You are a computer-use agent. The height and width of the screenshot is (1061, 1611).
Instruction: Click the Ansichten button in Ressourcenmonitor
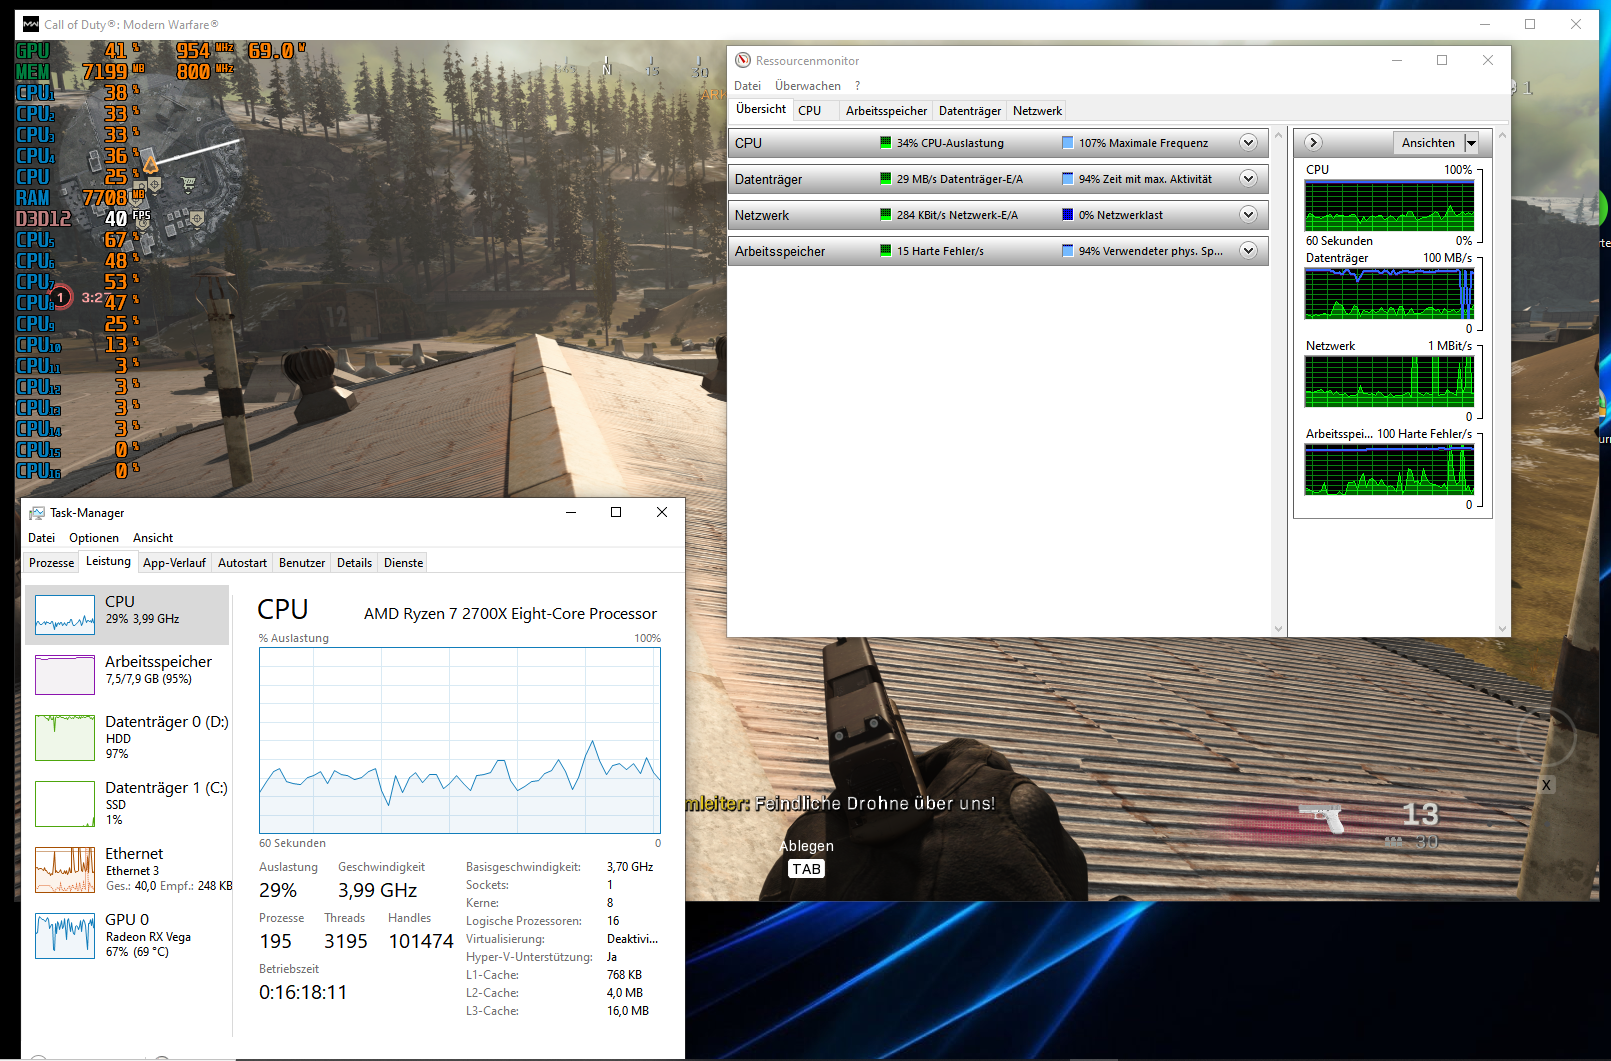[x=1428, y=143]
